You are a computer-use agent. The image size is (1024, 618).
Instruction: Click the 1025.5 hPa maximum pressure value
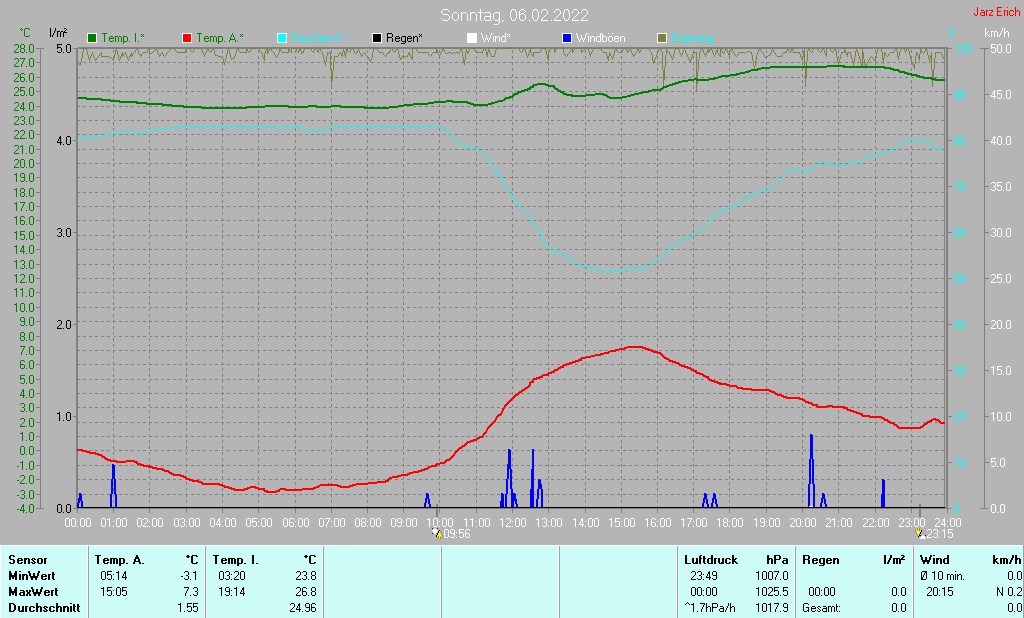[x=772, y=591]
